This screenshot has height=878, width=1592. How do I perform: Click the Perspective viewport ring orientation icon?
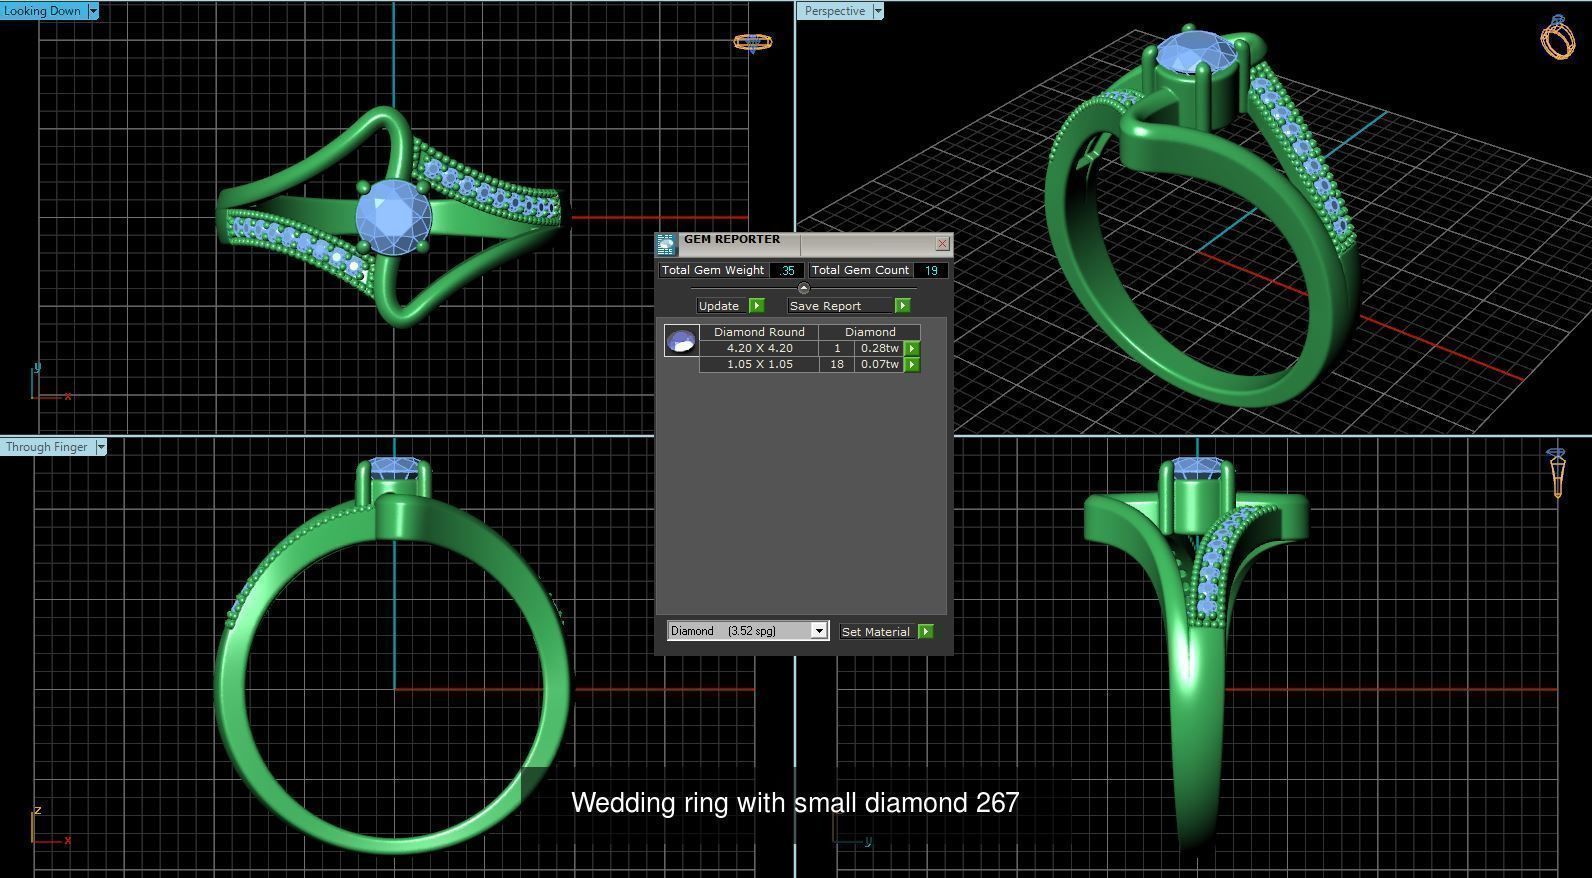coord(1557,37)
